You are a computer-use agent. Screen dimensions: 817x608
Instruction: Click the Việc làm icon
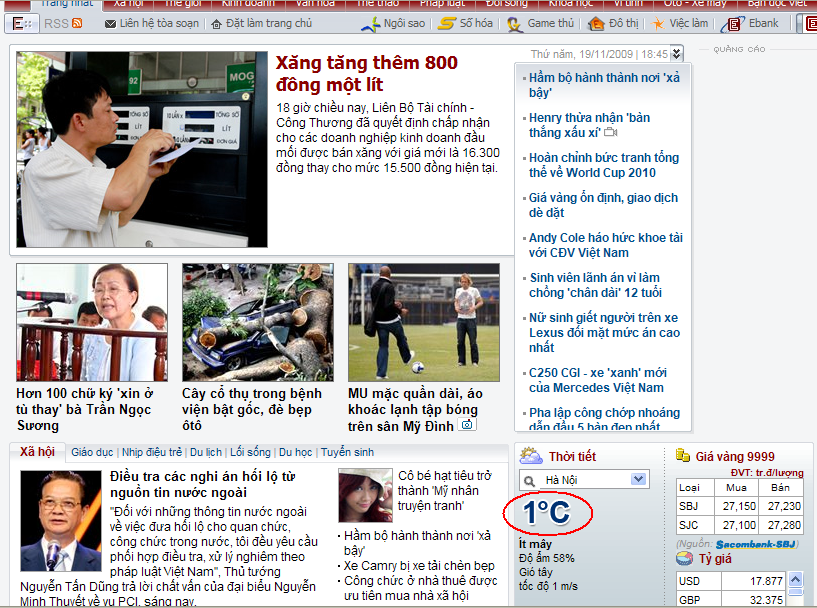point(659,24)
